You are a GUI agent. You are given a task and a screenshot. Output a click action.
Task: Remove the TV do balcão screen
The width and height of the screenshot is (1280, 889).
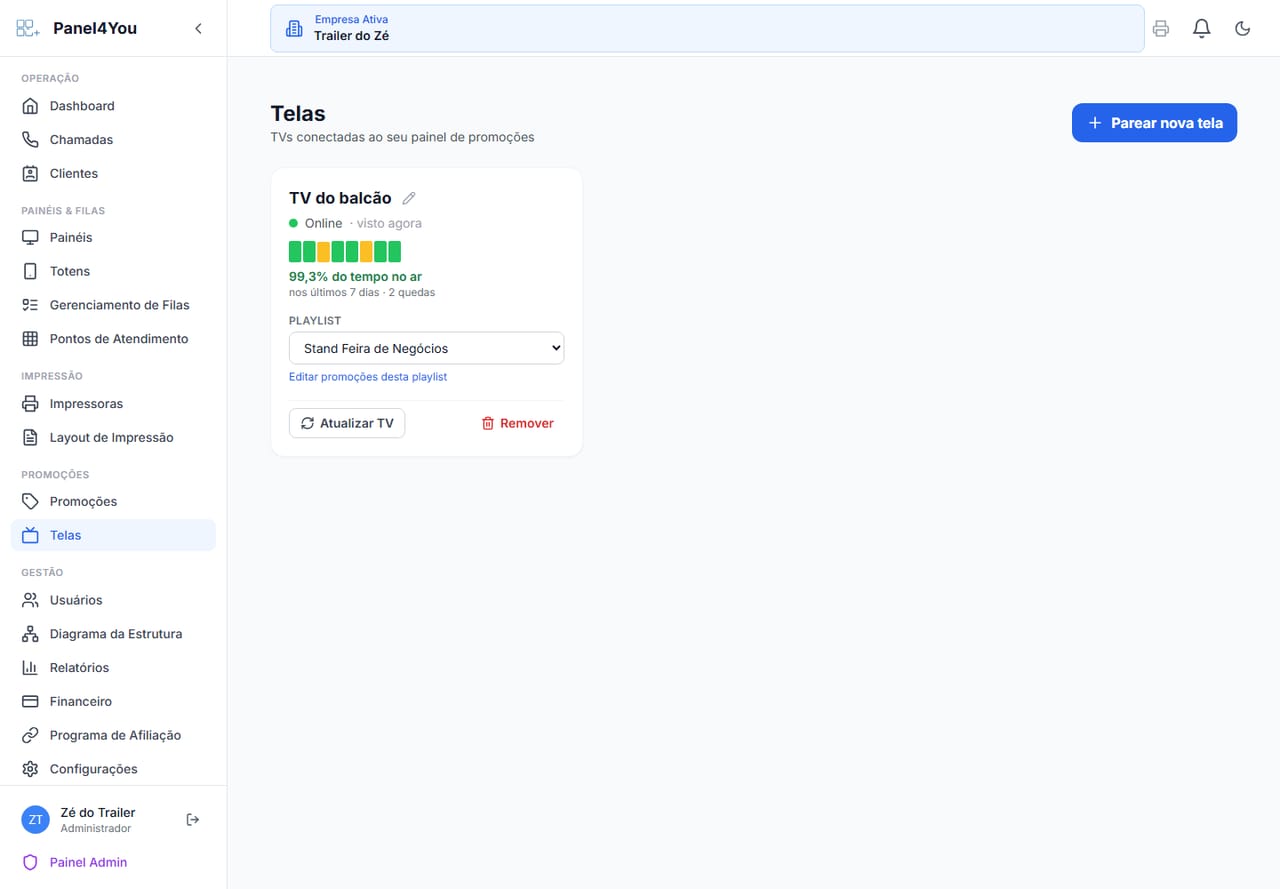517,423
